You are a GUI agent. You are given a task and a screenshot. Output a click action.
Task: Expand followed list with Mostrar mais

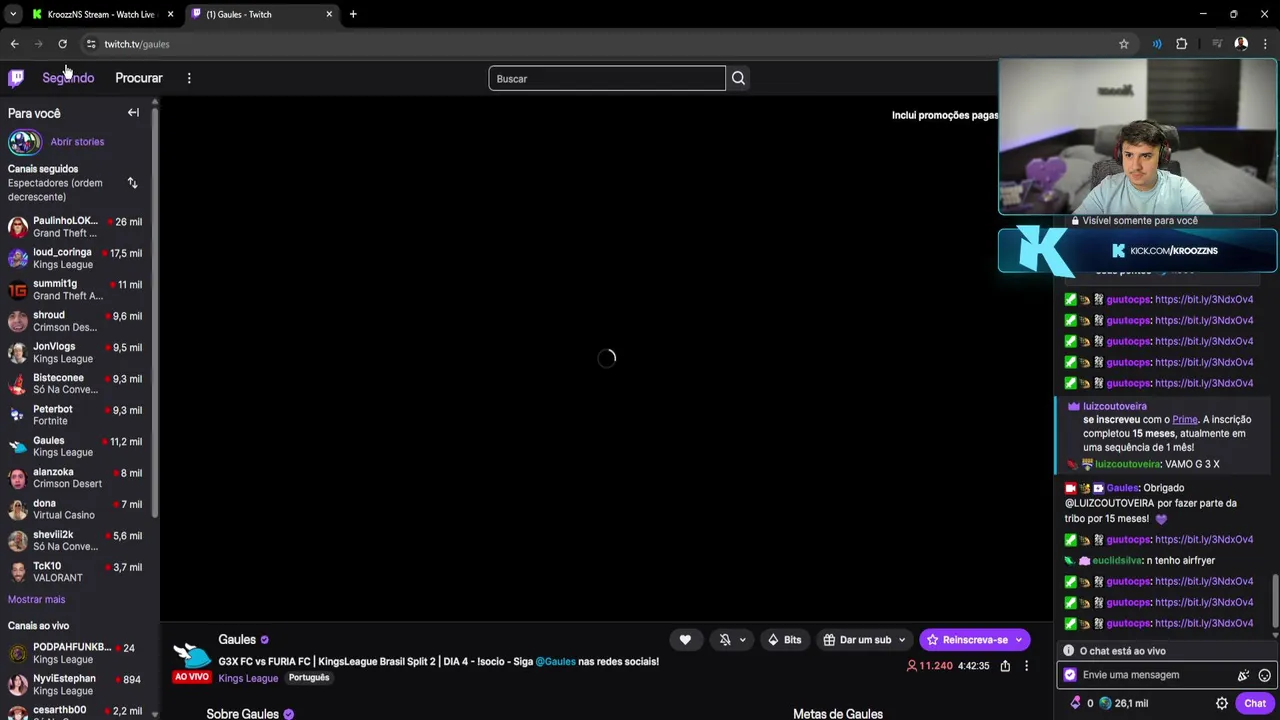pyautogui.click(x=36, y=599)
